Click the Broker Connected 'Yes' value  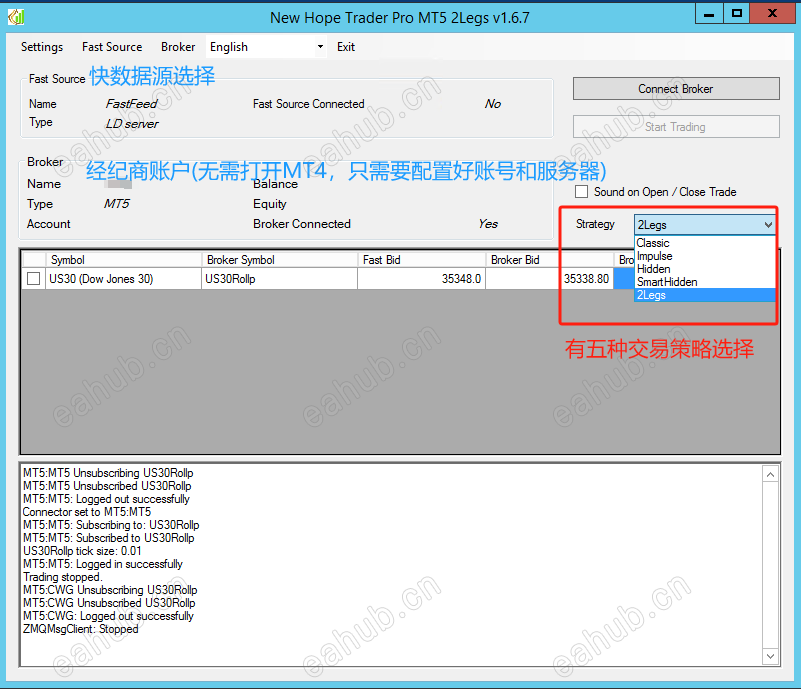click(488, 224)
